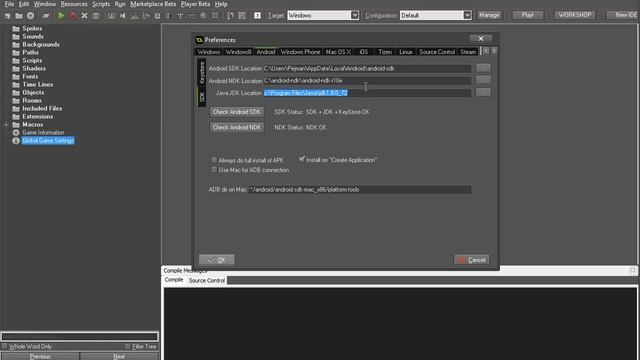The image size is (640, 360).
Task: Open the Target platform dropdown
Action: coord(354,15)
